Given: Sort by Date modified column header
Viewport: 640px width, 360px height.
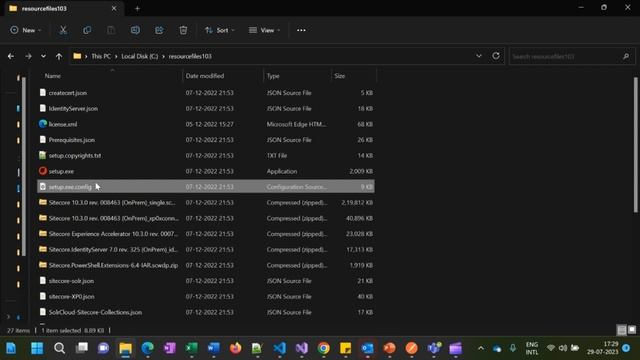Looking at the screenshot, I should (204, 76).
